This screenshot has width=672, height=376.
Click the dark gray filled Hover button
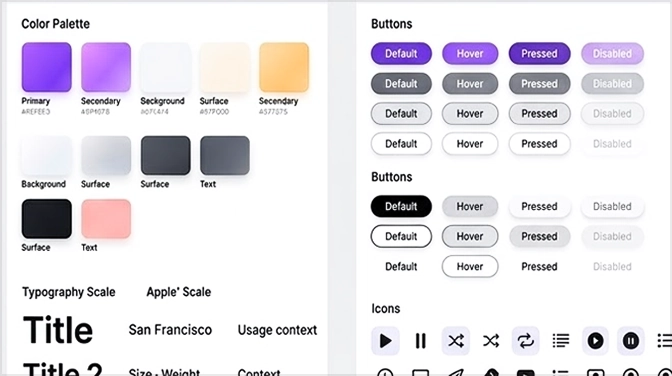(x=470, y=84)
